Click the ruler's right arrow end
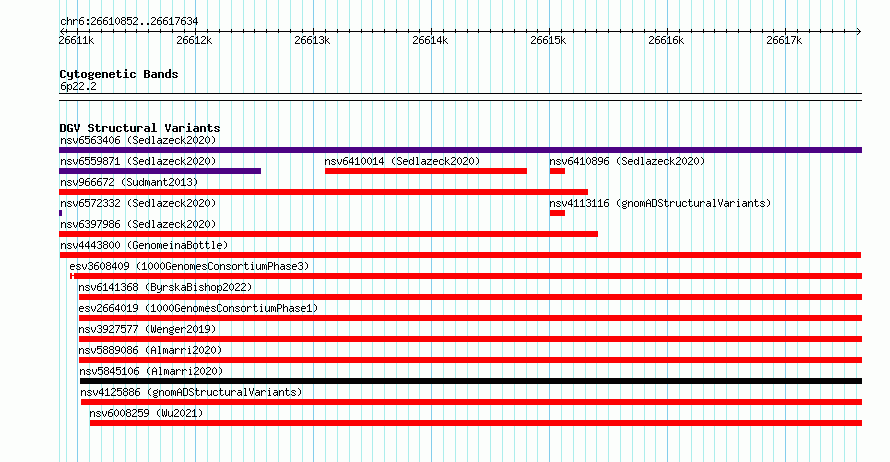This screenshot has height=462, width=890. [859, 32]
